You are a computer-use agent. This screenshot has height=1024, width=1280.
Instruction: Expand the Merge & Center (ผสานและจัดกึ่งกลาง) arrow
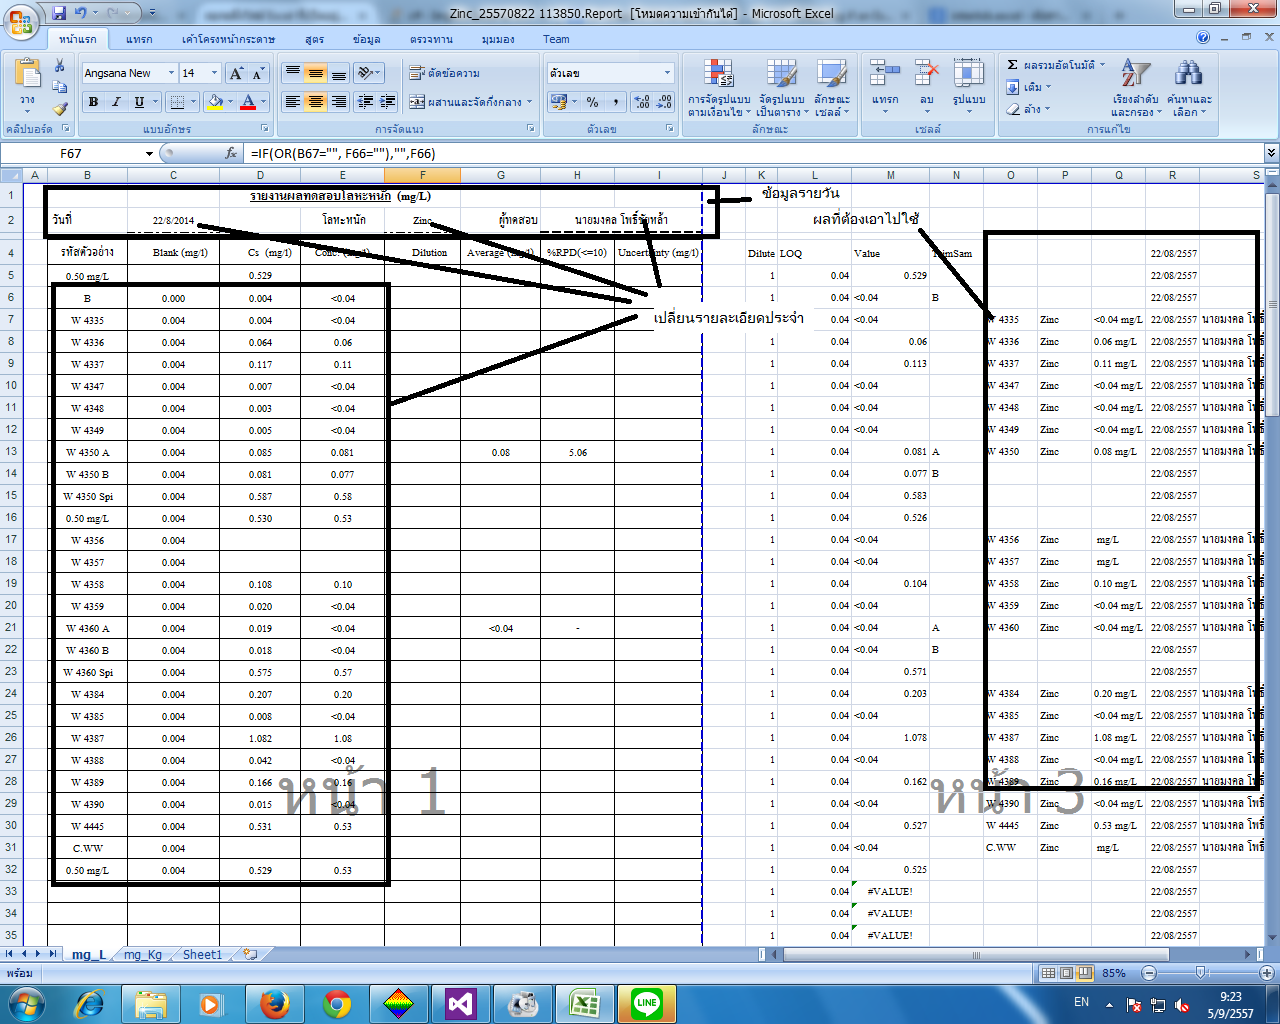click(x=530, y=102)
